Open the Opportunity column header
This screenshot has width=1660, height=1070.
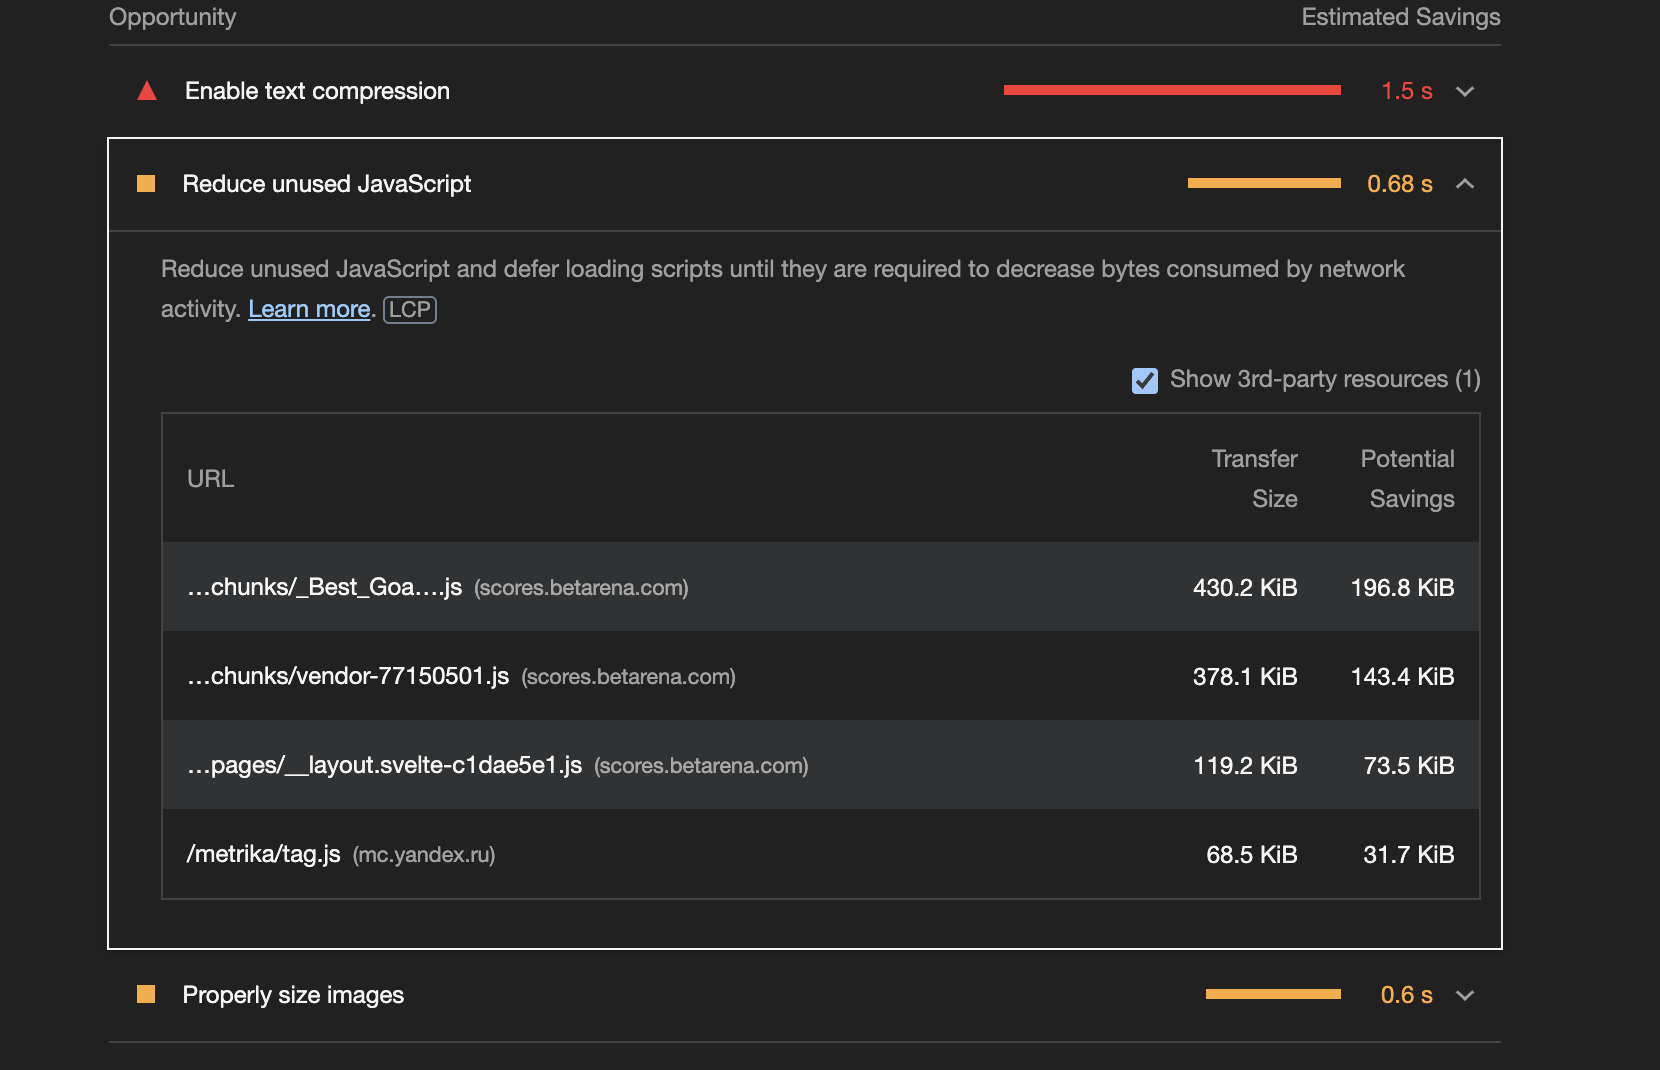(173, 16)
